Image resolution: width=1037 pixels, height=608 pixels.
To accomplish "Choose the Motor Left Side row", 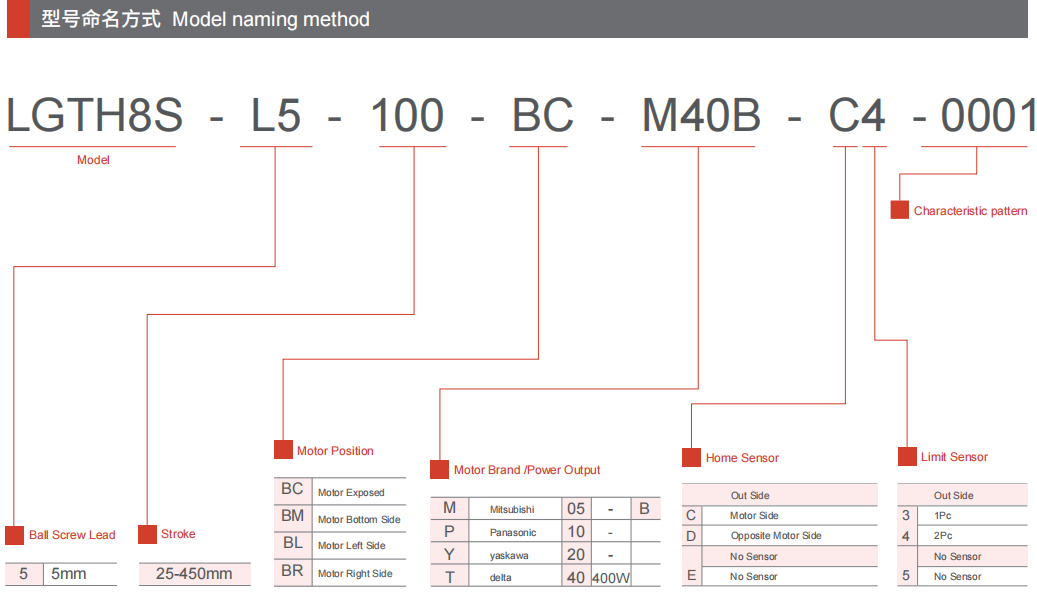I will [351, 546].
